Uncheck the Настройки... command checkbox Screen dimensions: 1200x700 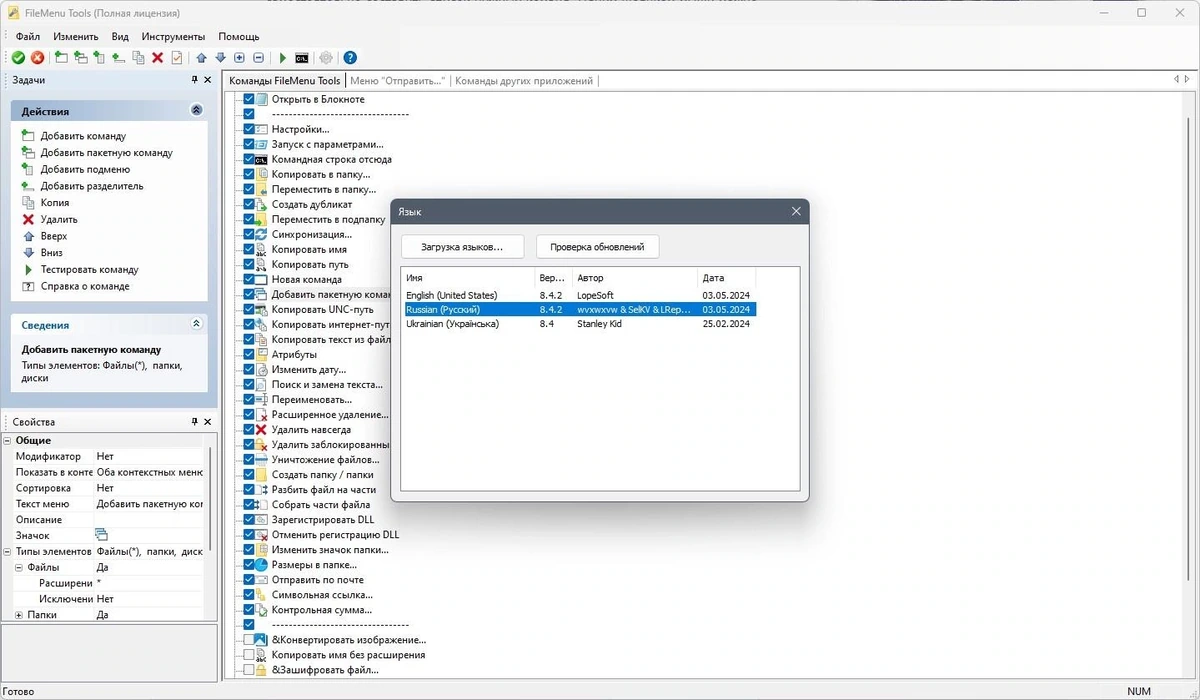pos(249,129)
